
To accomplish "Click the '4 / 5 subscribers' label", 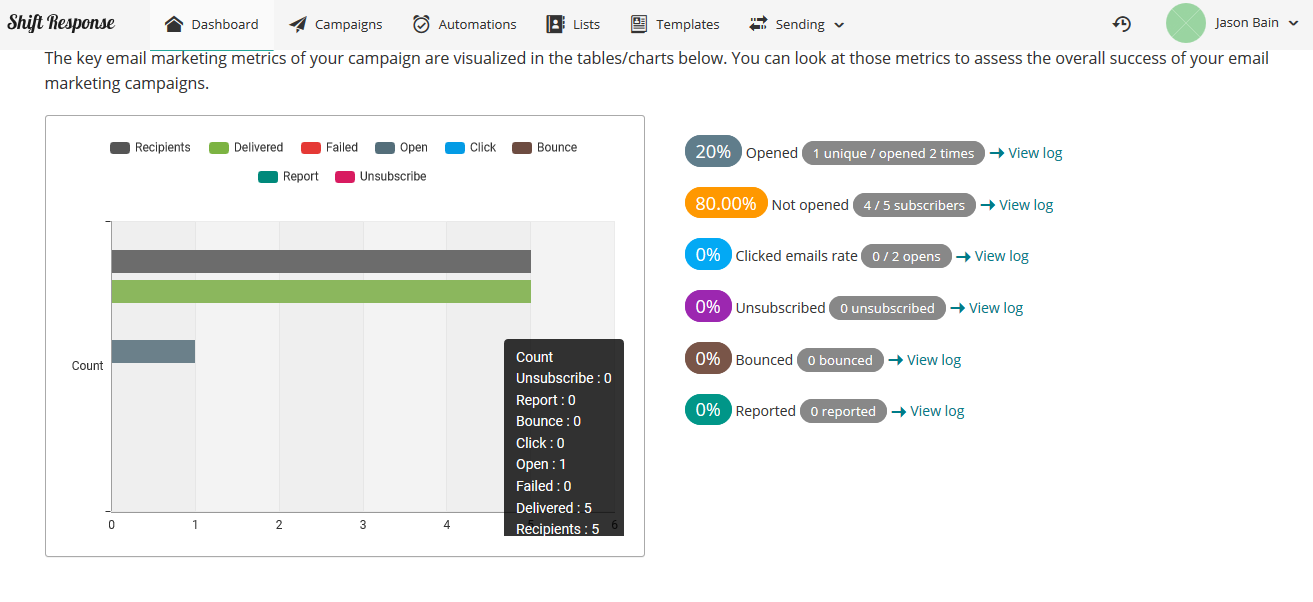I will 914,205.
